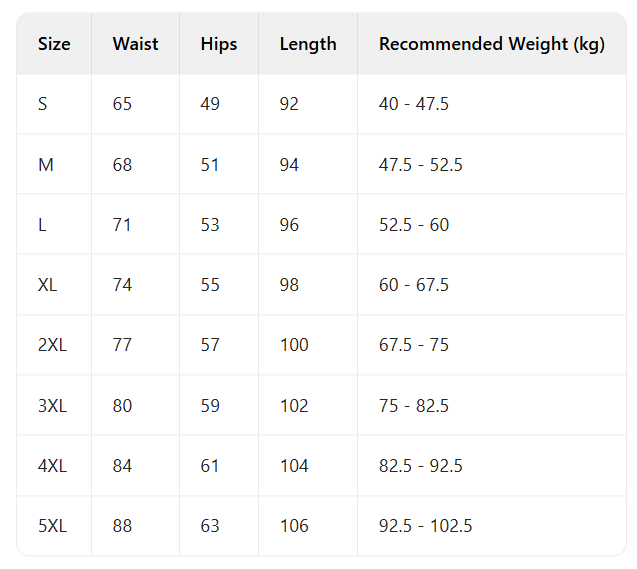Select the weight range 92.5 - 102.5
The height and width of the screenshot is (569, 637).
coord(426,526)
